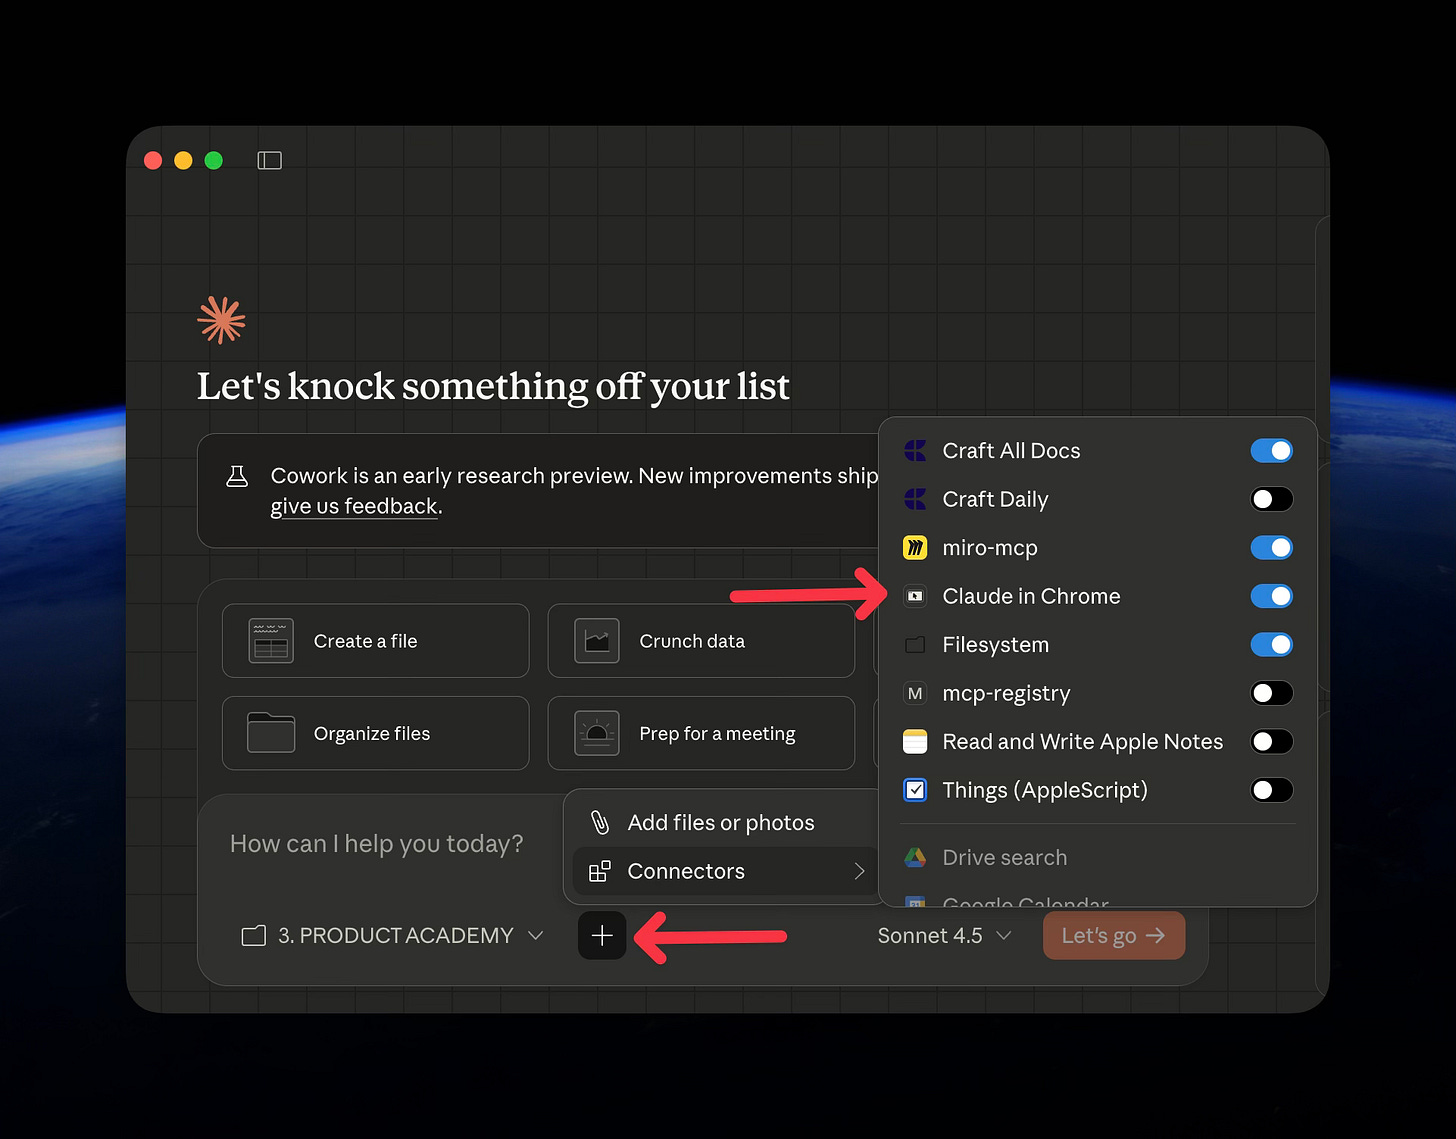Click the Organize files folder icon
1456x1139 pixels.
(x=271, y=733)
